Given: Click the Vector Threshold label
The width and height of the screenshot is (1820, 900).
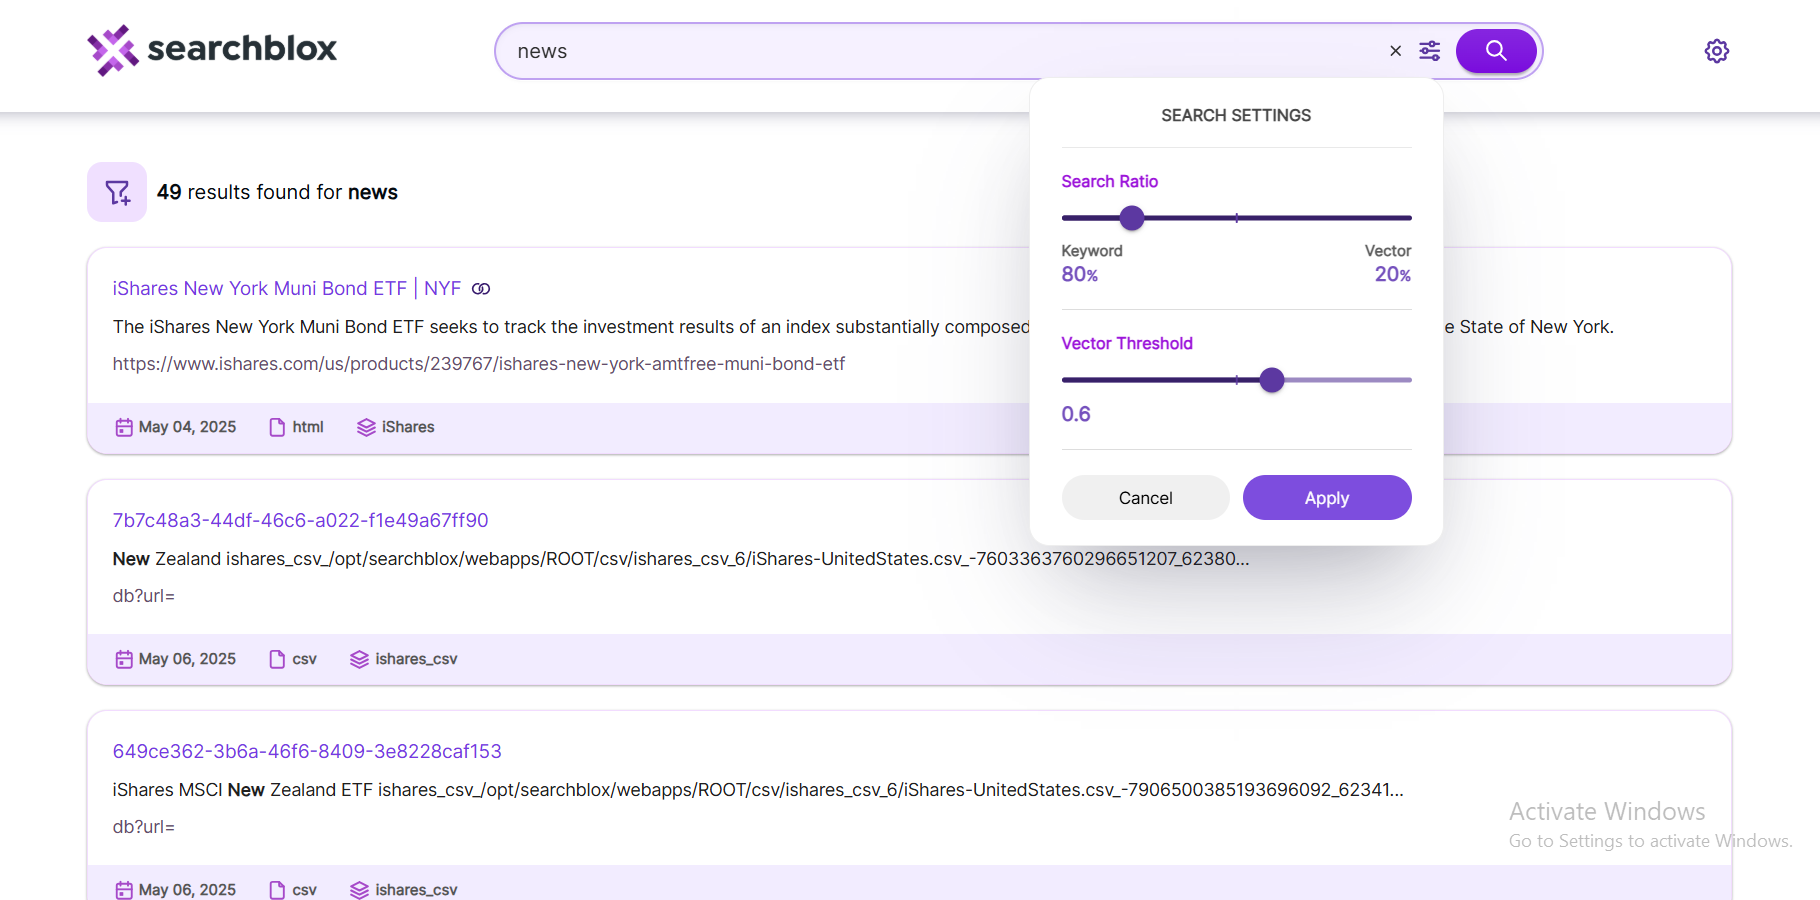Looking at the screenshot, I should click(1127, 343).
